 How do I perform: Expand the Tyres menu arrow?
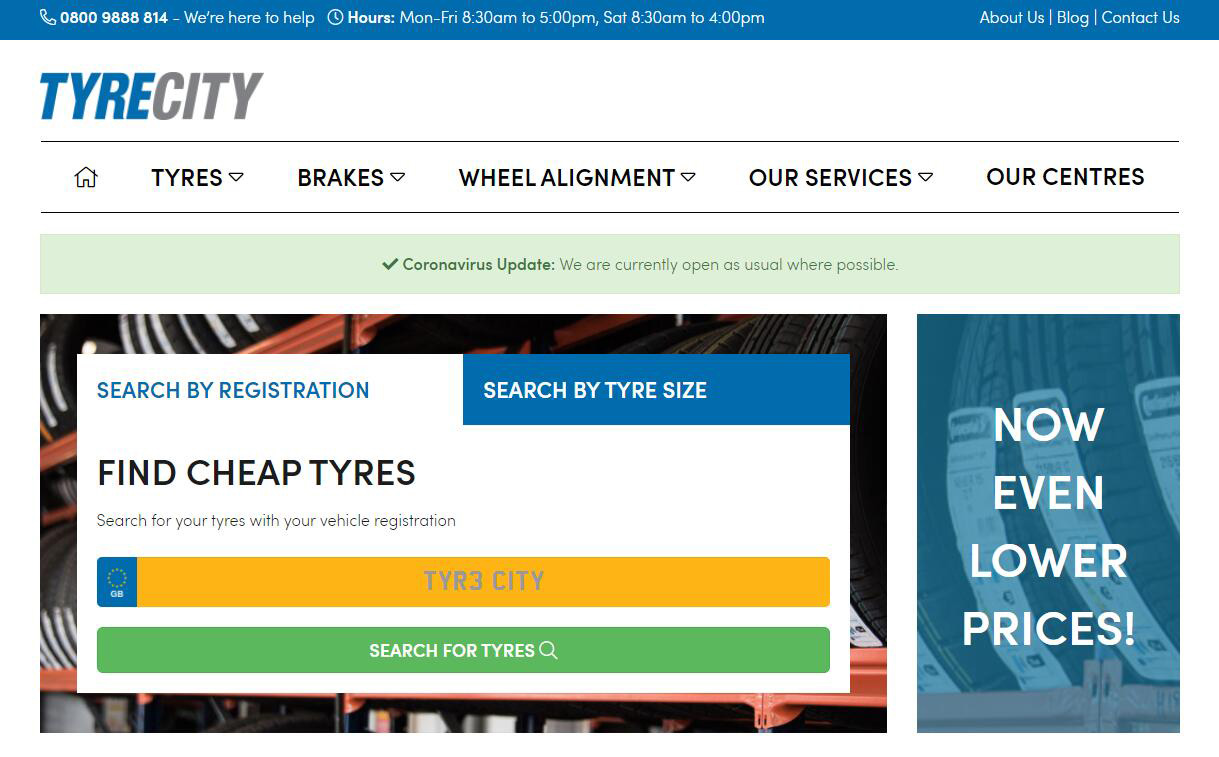236,177
